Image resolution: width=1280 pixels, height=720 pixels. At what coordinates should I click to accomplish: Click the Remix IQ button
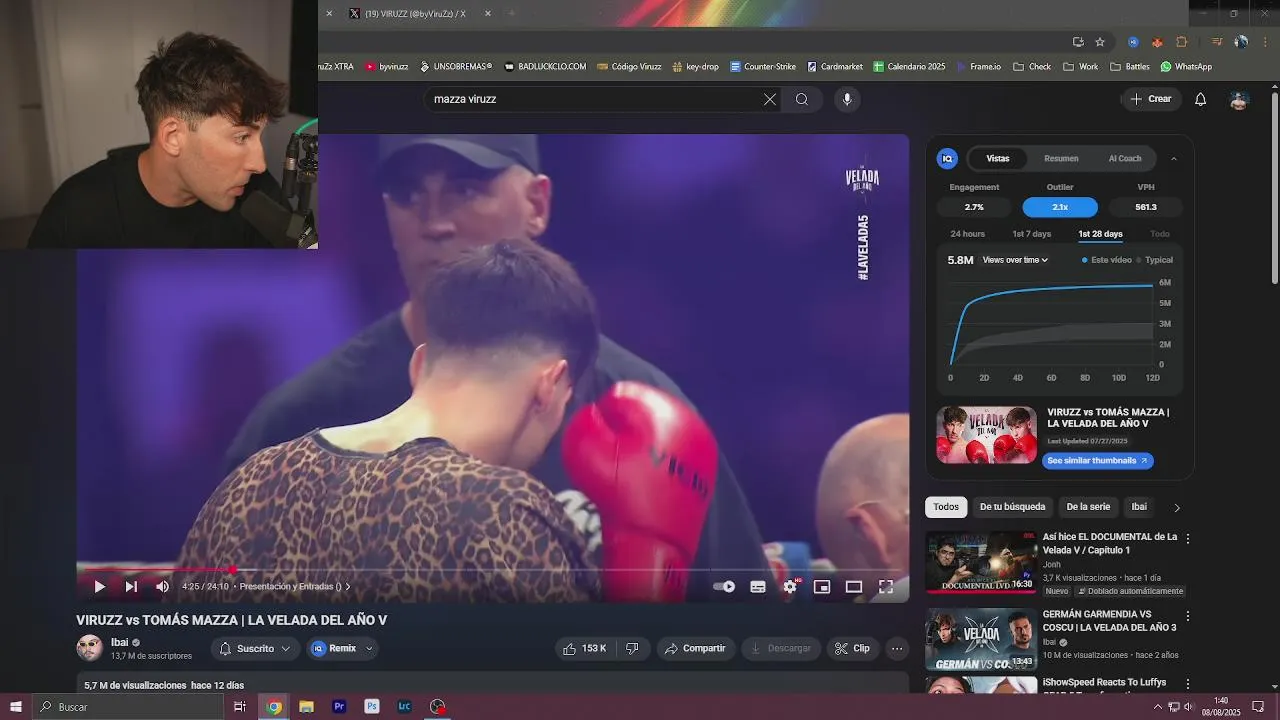click(334, 648)
